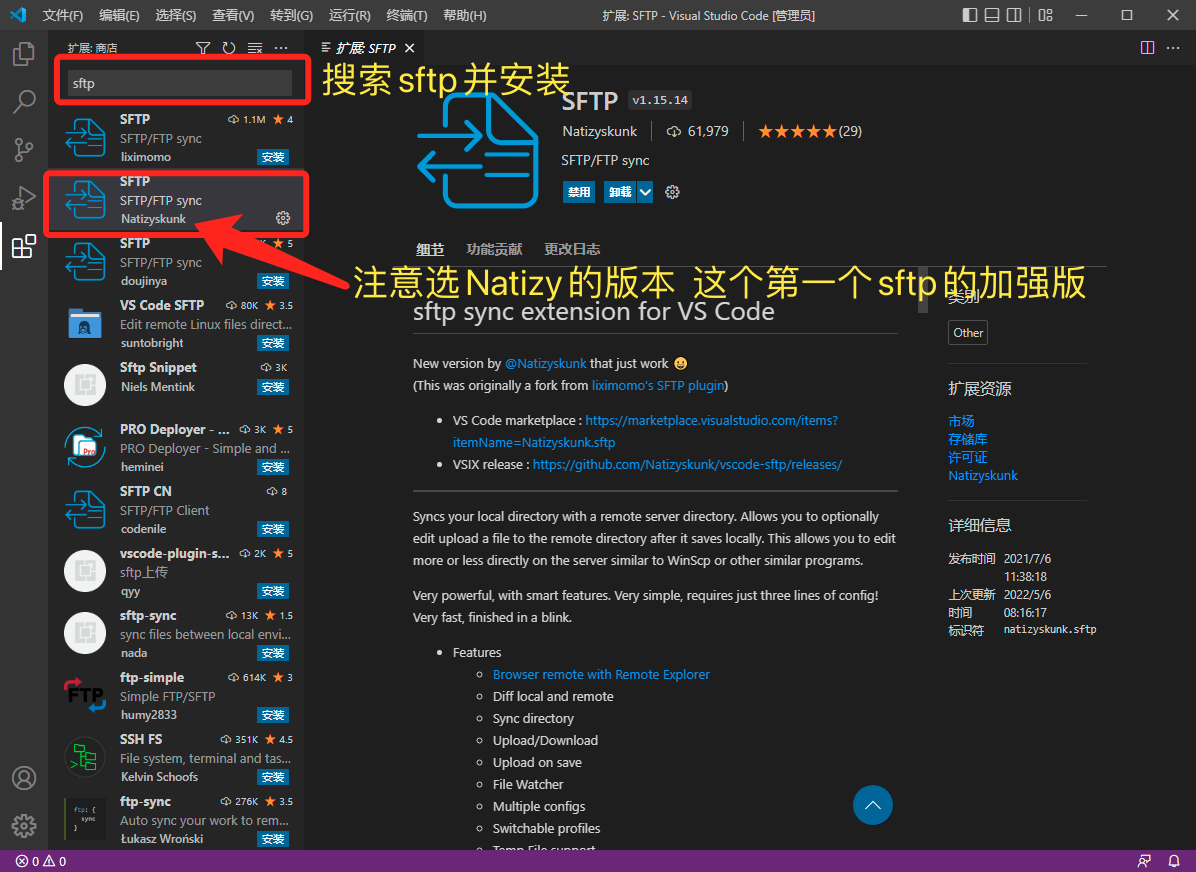This screenshot has width=1196, height=872.
Task: Install the SFTP CN extension
Action: [273, 529]
